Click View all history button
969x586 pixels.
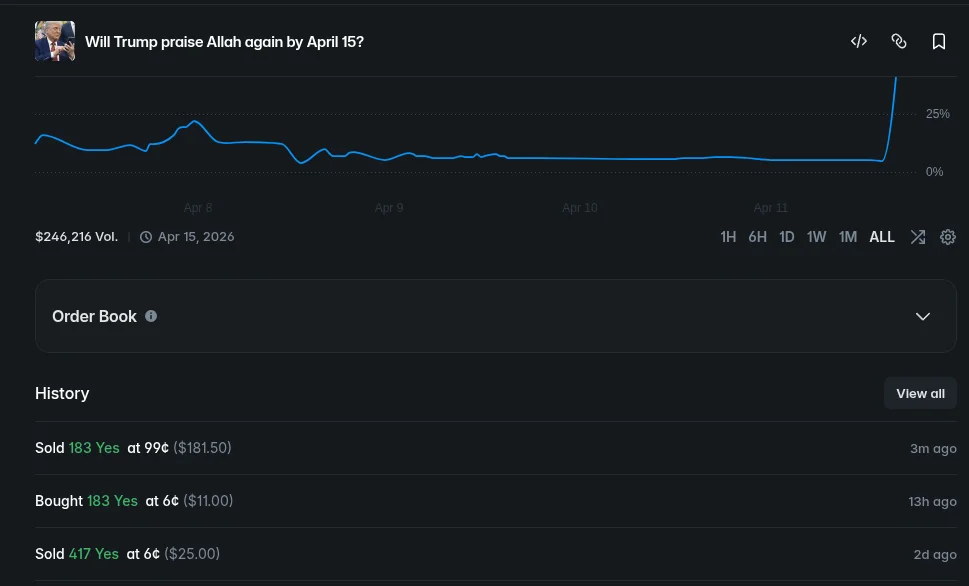pos(920,393)
